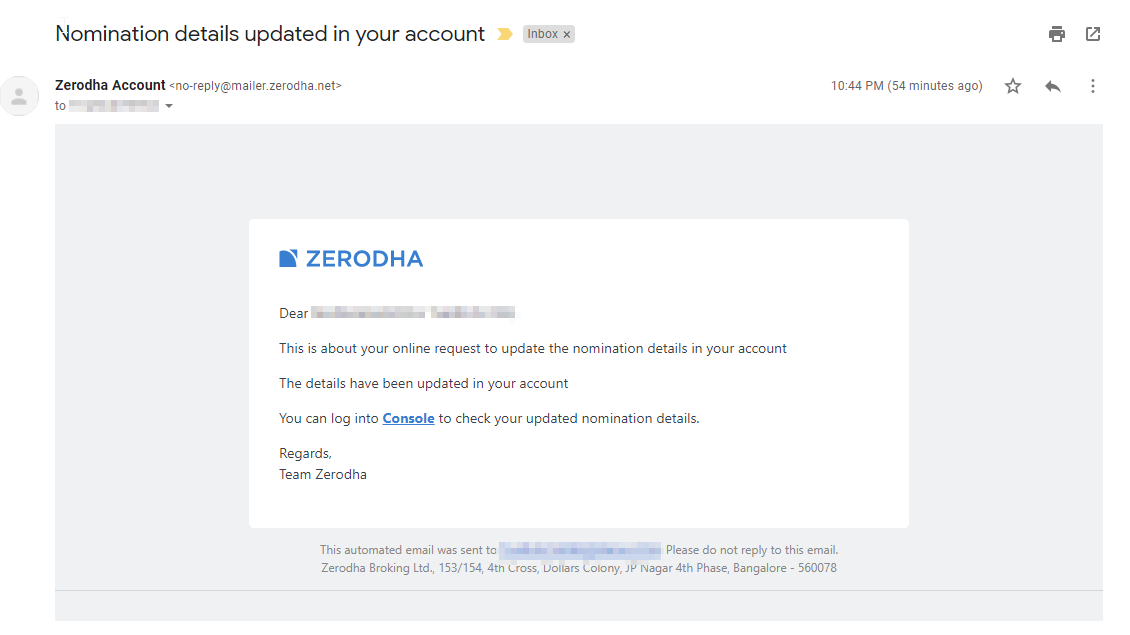Open the three-dot more options menu
This screenshot has height=635, width=1130.
pos(1093,86)
